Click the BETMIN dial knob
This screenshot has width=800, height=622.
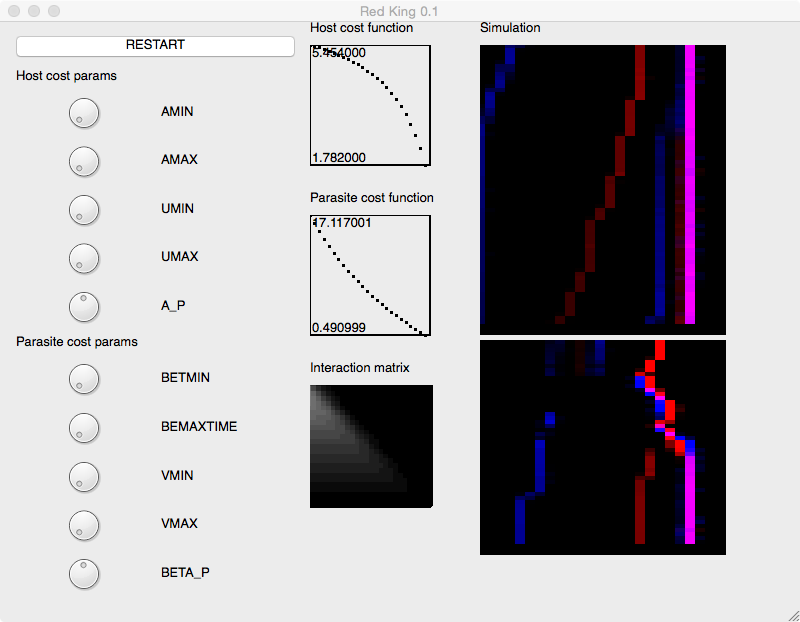point(84,378)
